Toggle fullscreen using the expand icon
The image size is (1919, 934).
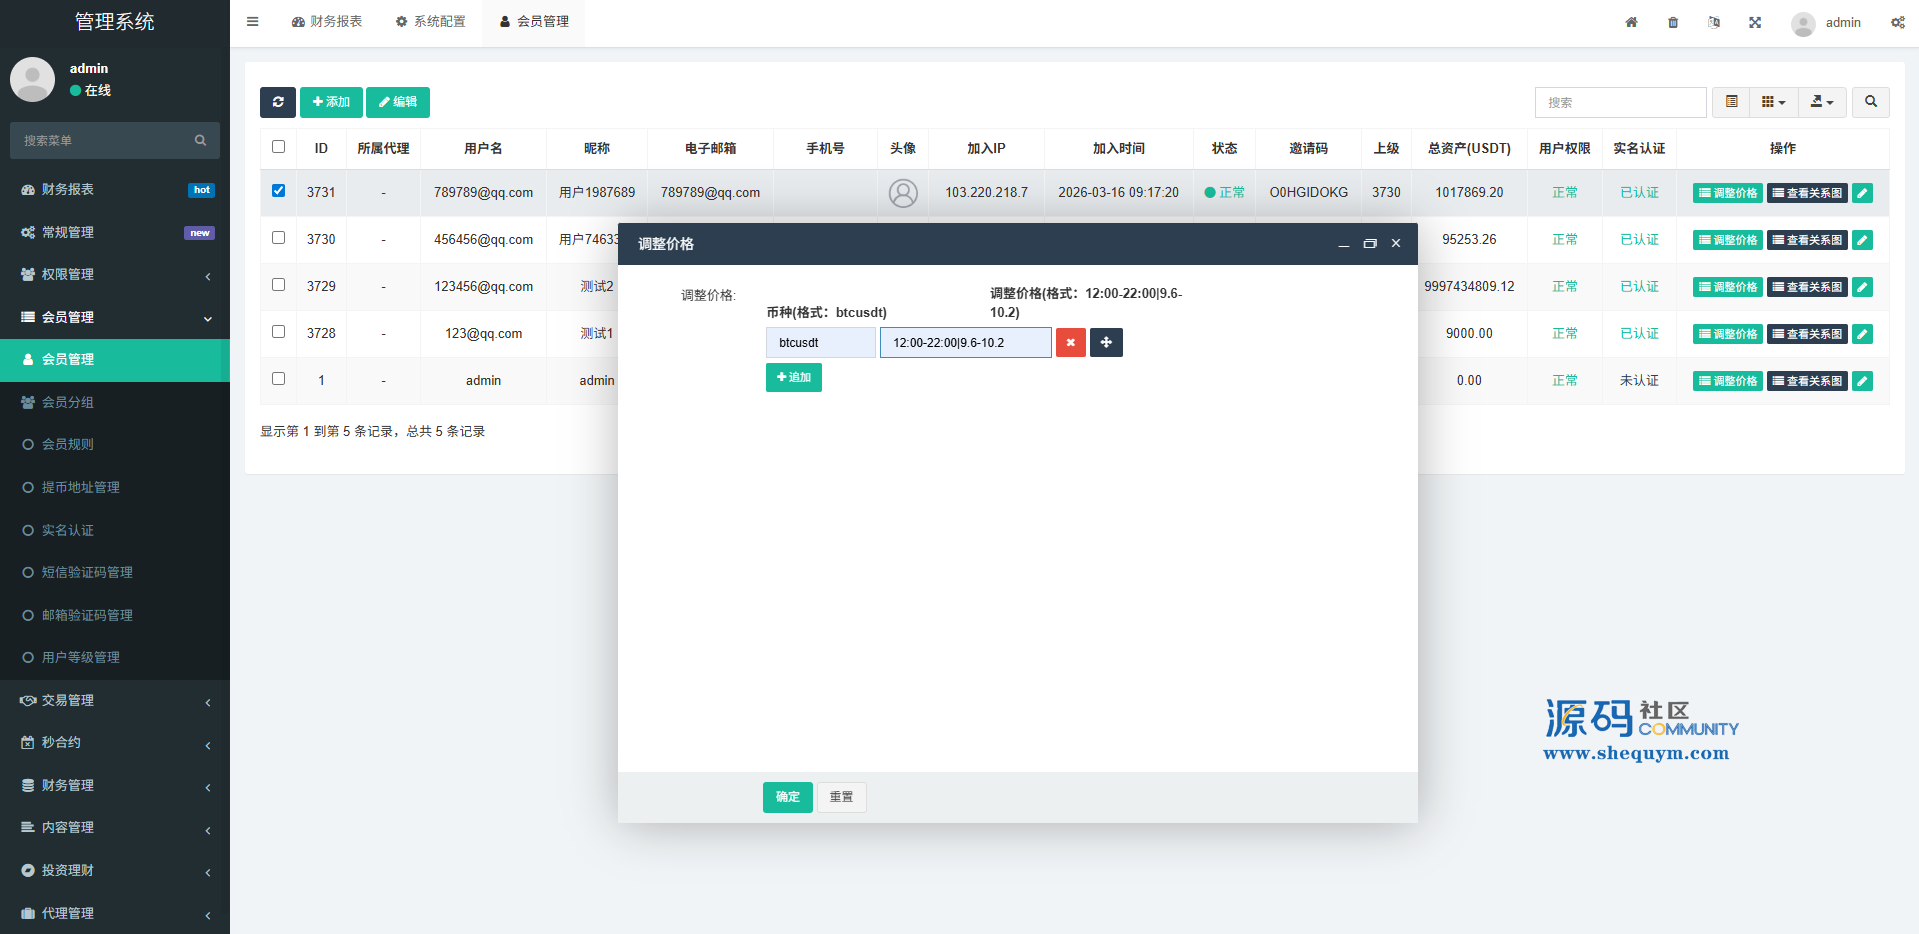pos(1755,22)
